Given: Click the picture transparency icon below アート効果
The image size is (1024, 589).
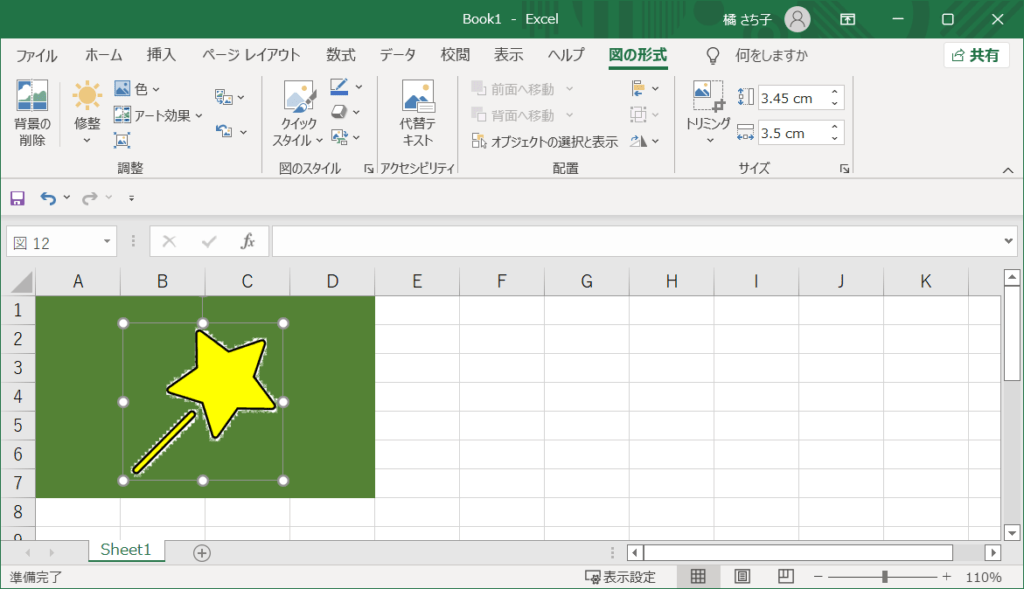Looking at the screenshot, I should 121,140.
